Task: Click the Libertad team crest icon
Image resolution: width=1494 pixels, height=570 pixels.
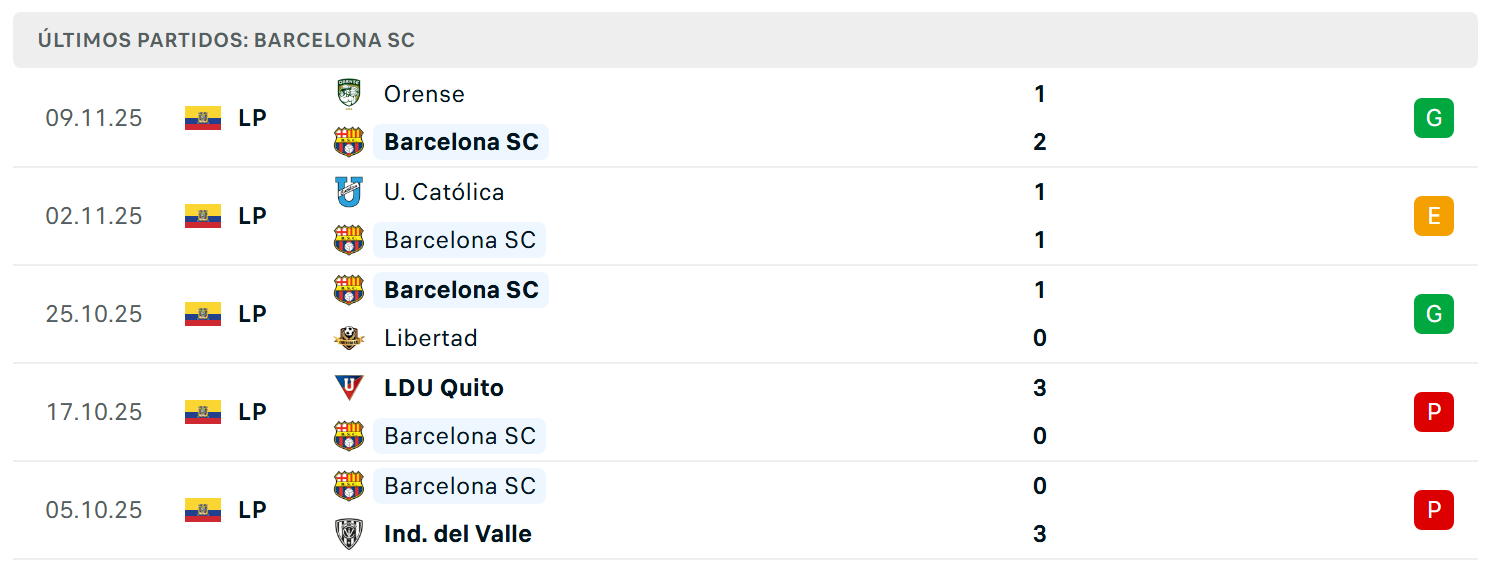Action: [348, 338]
